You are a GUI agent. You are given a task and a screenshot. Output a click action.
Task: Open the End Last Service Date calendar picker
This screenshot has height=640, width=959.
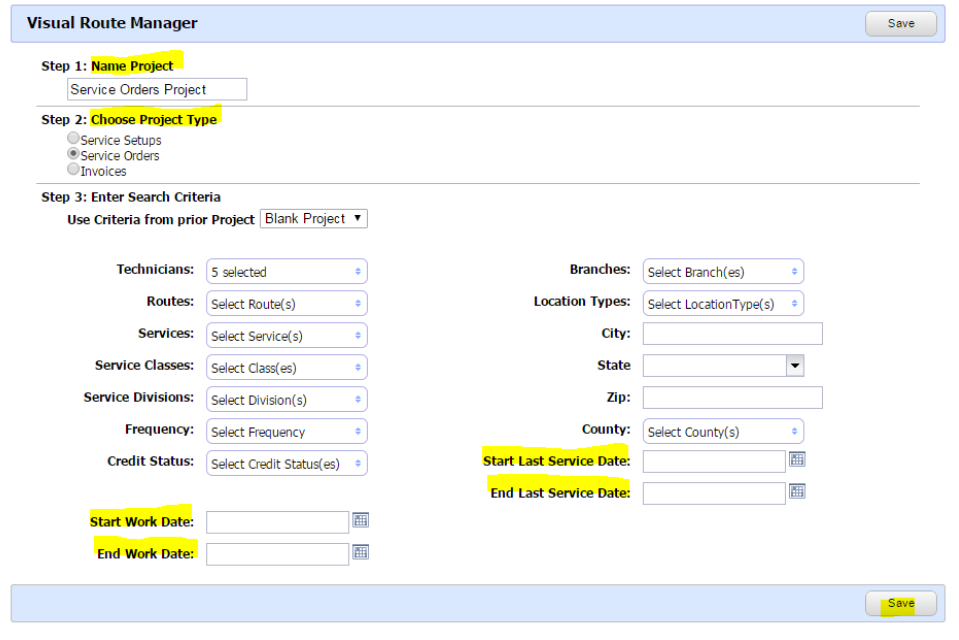796,492
